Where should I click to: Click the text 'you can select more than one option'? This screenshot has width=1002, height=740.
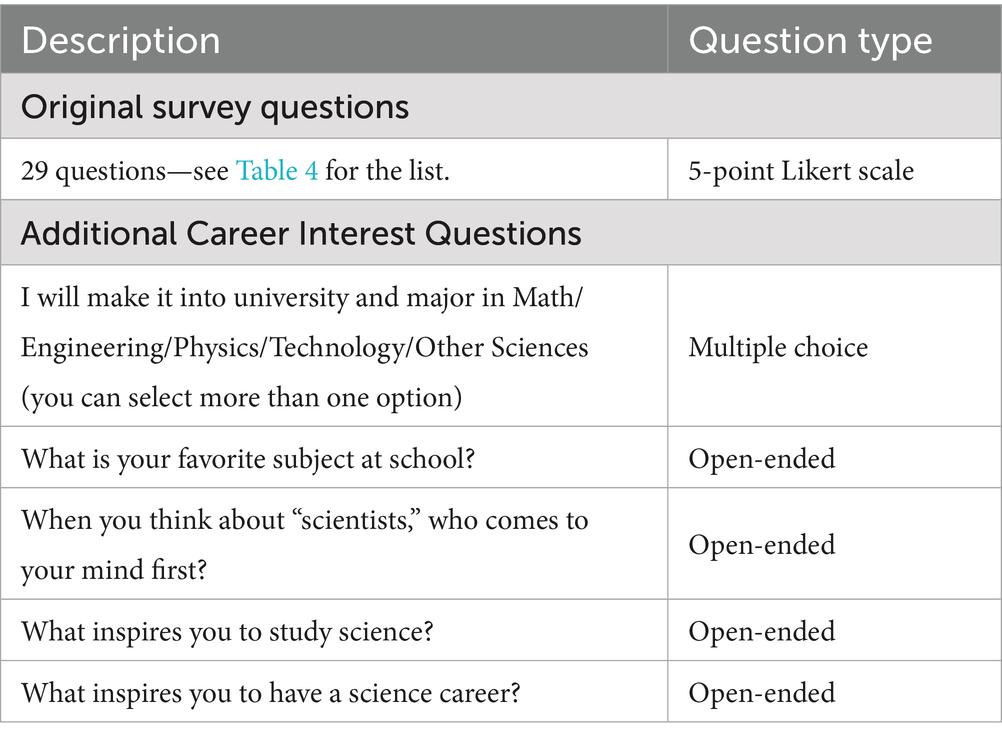[x=241, y=397]
